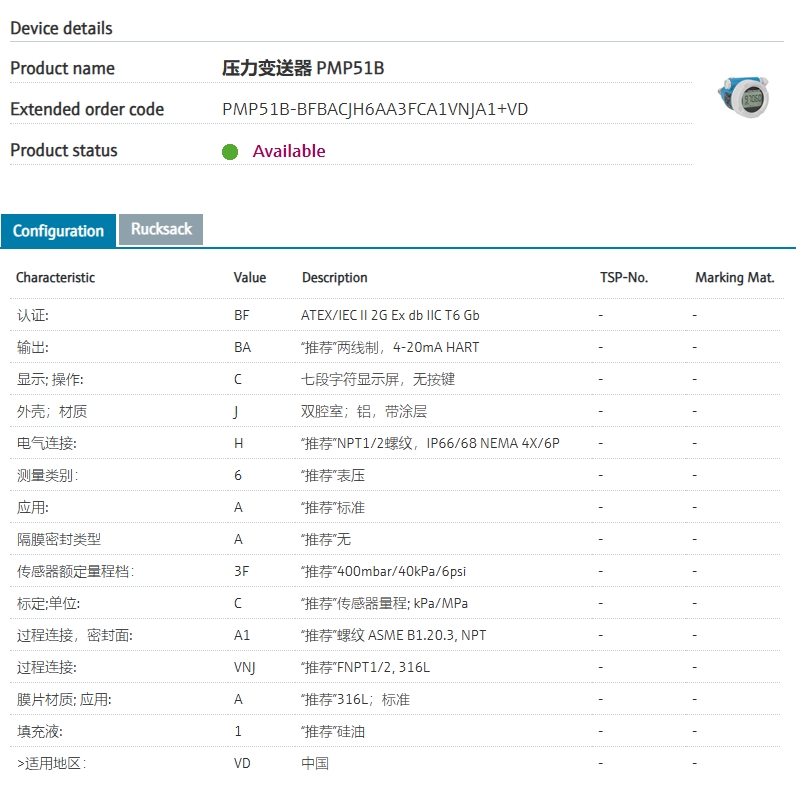Switch to the Rucksack tab

[x=161, y=229]
